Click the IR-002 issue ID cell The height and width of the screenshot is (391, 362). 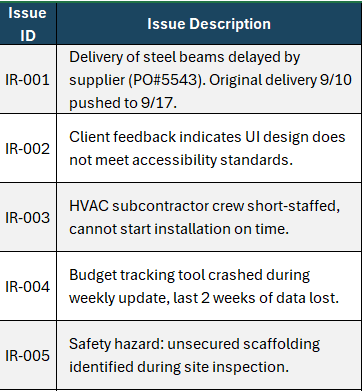pos(28,148)
